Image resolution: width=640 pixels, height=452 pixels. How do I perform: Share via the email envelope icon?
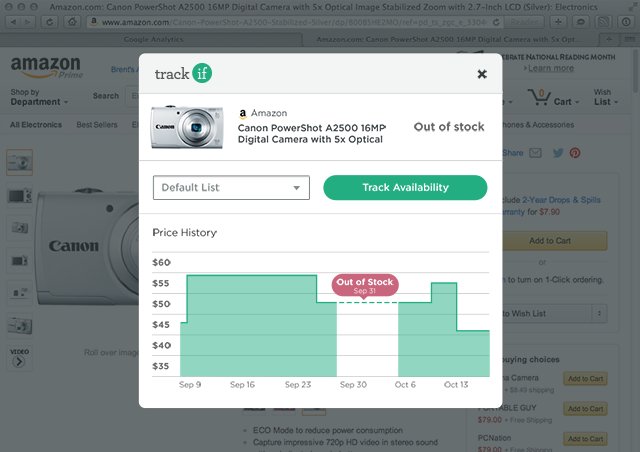tap(535, 153)
